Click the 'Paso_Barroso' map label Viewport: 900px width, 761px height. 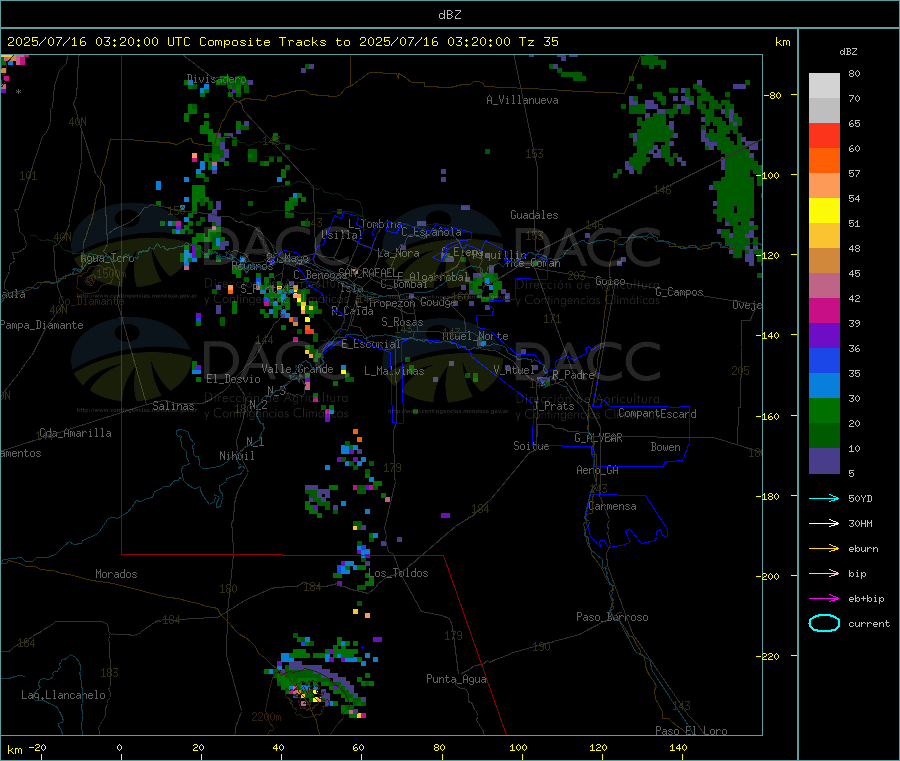click(x=612, y=617)
